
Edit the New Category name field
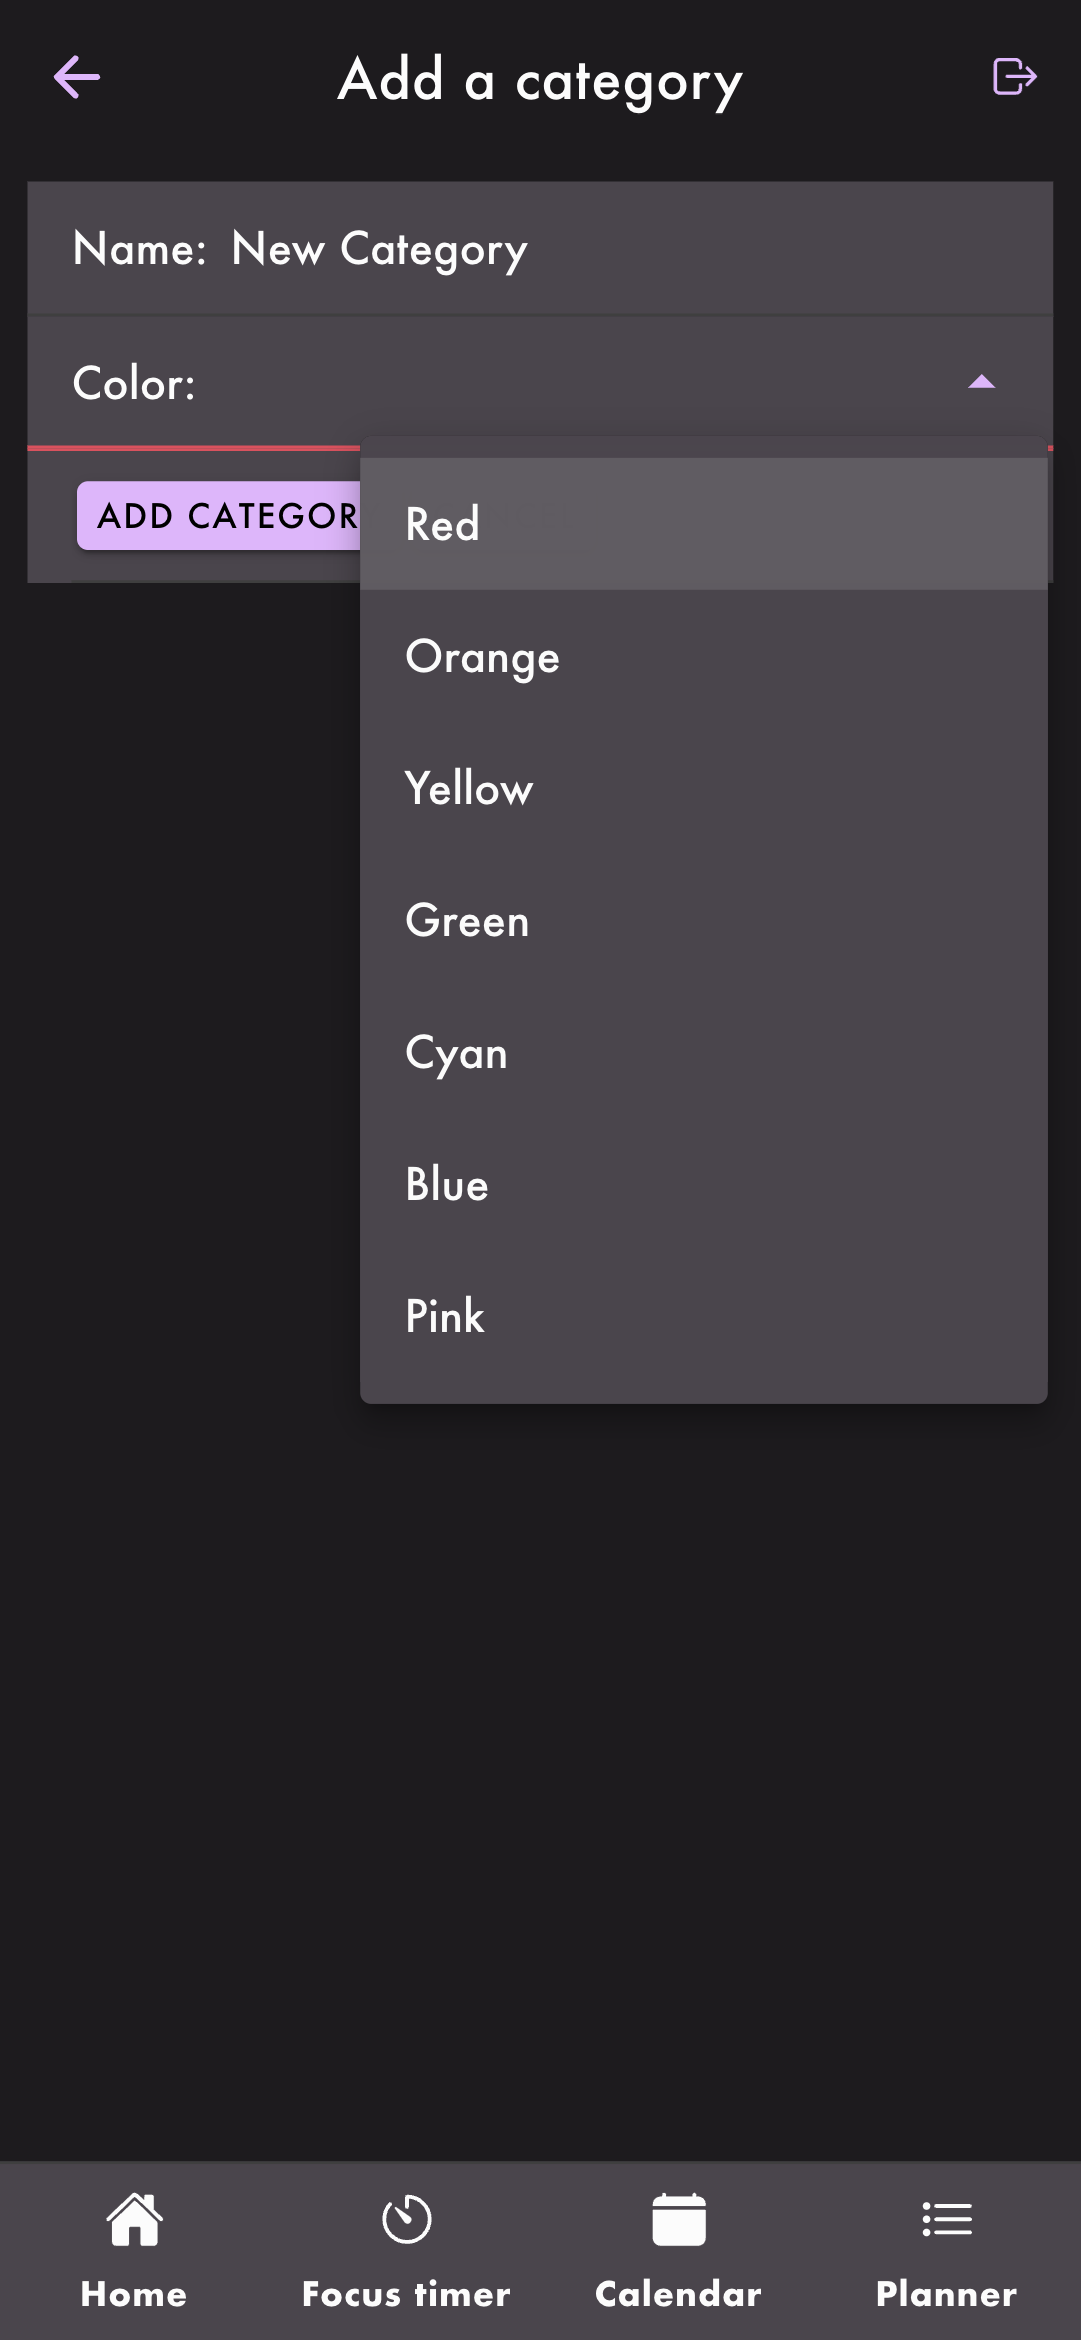pyautogui.click(x=540, y=249)
